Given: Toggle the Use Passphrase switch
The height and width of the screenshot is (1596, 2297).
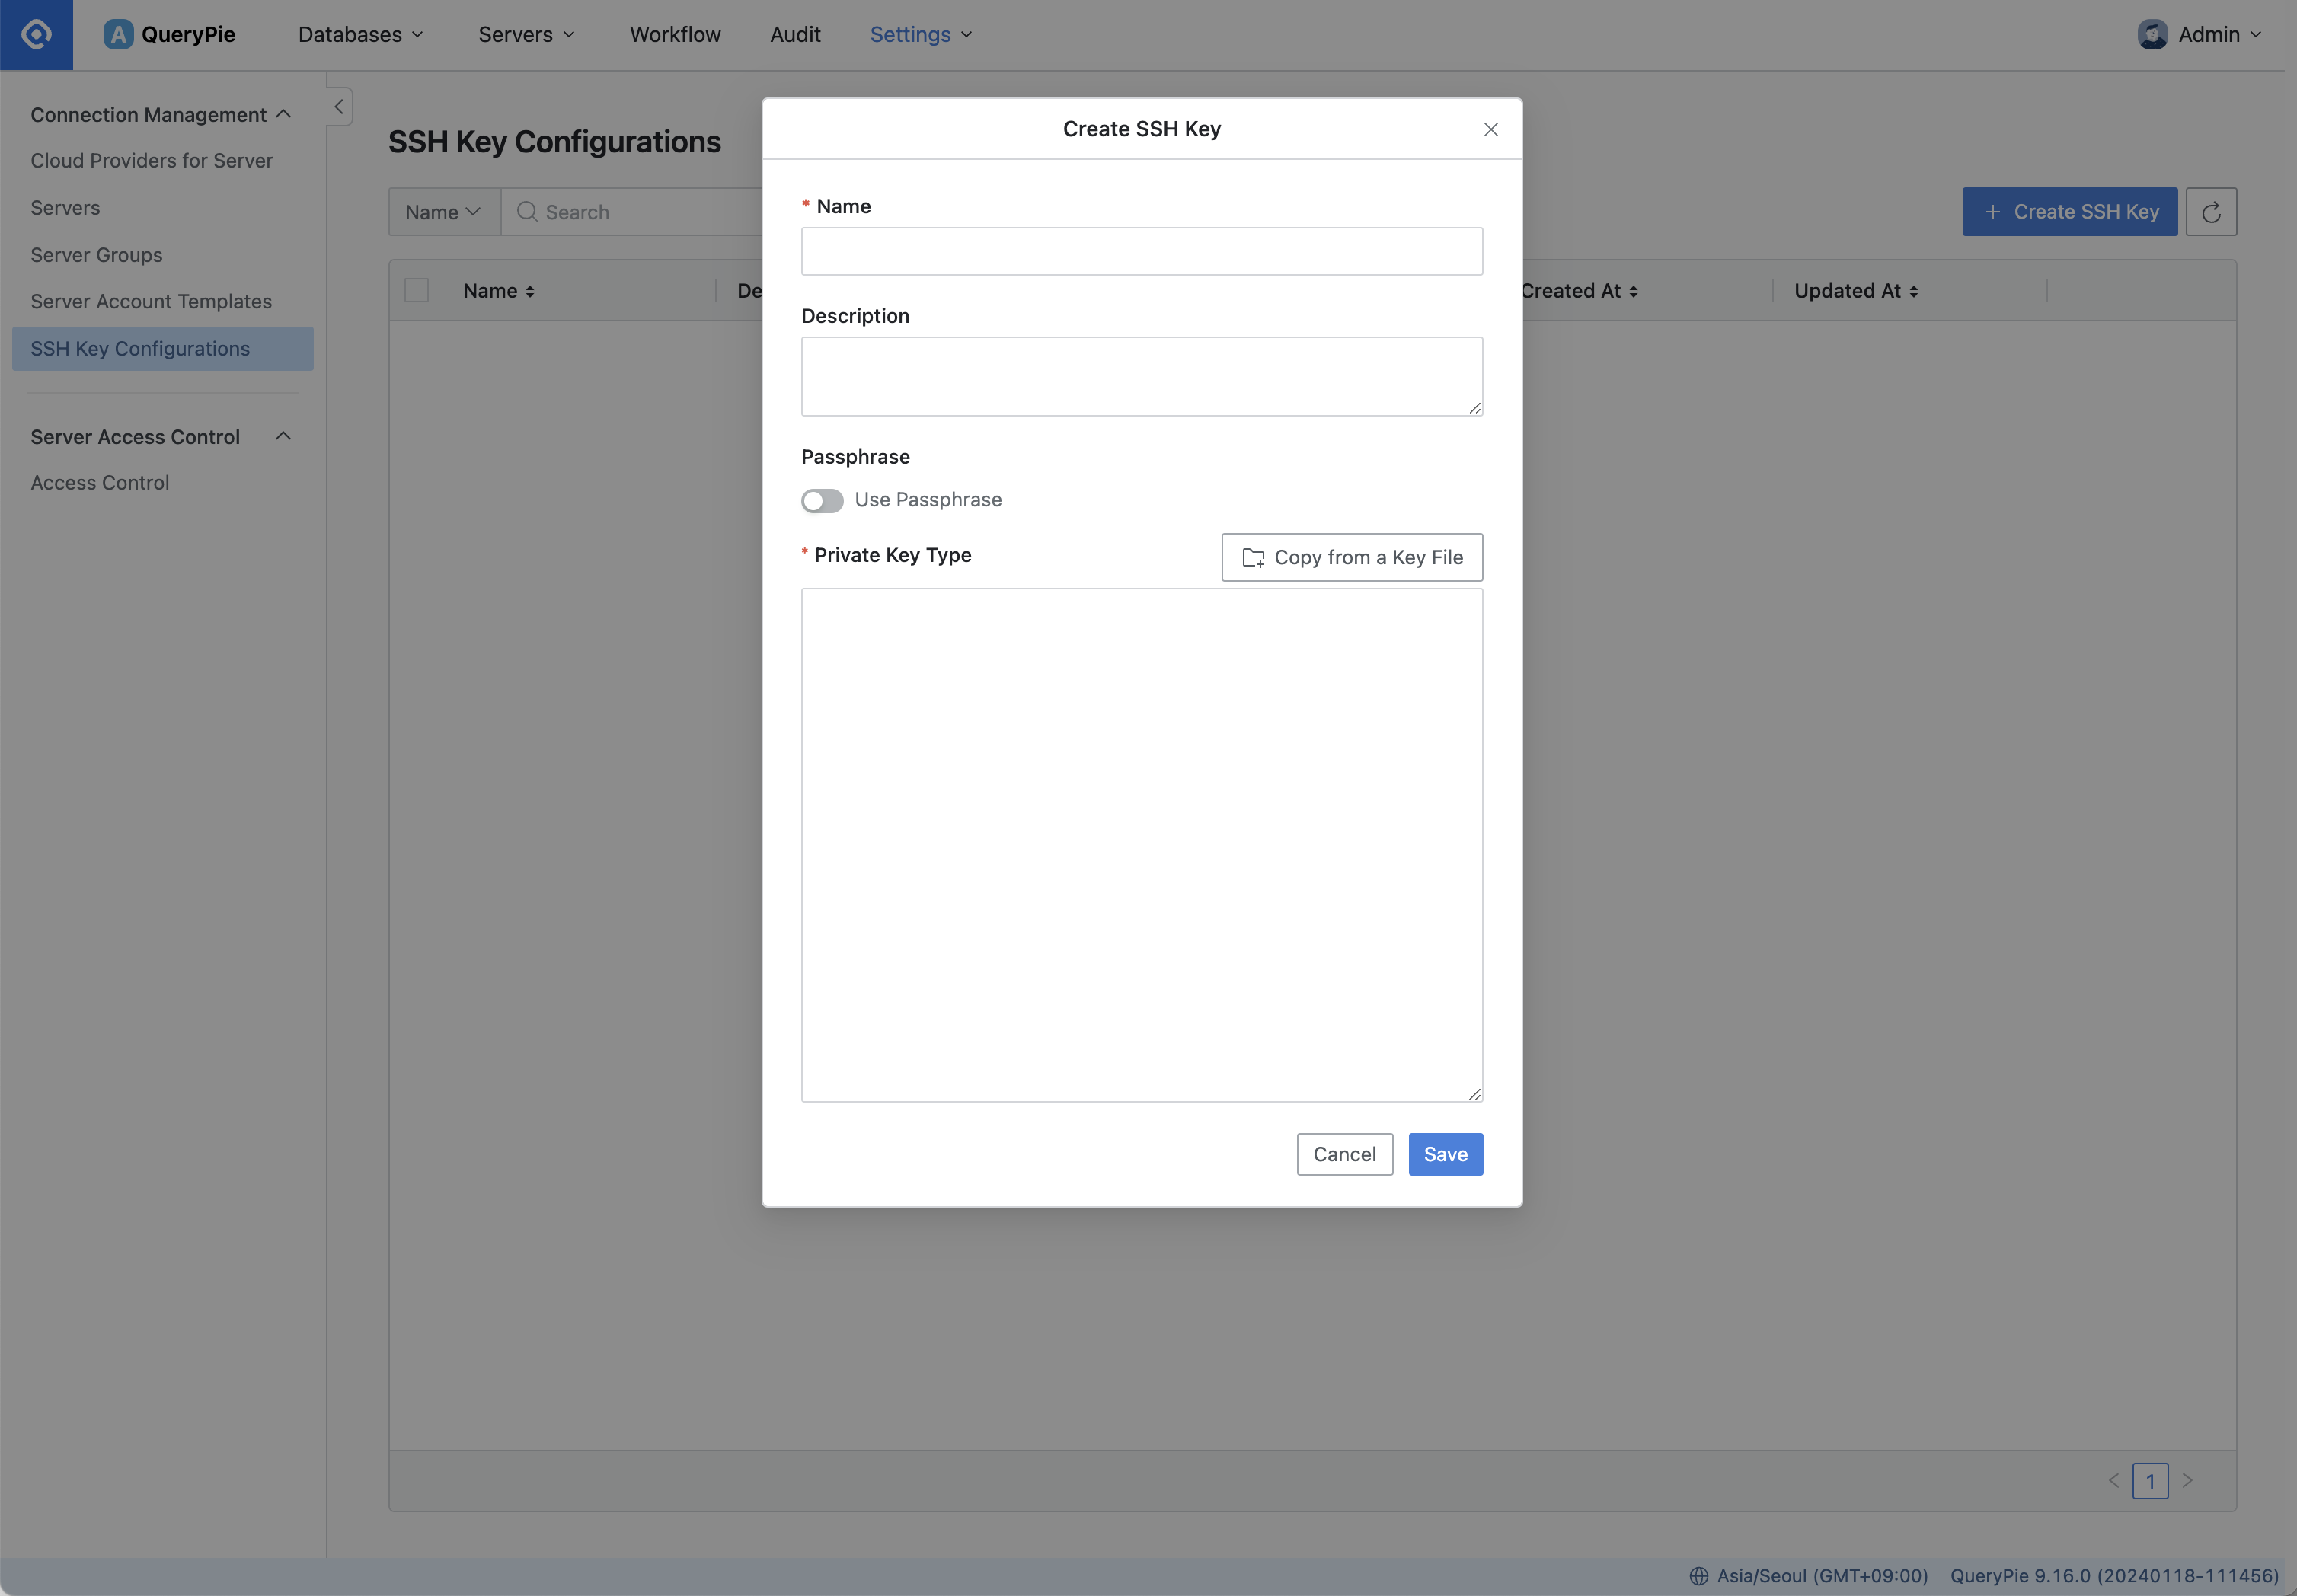Looking at the screenshot, I should [x=822, y=500].
